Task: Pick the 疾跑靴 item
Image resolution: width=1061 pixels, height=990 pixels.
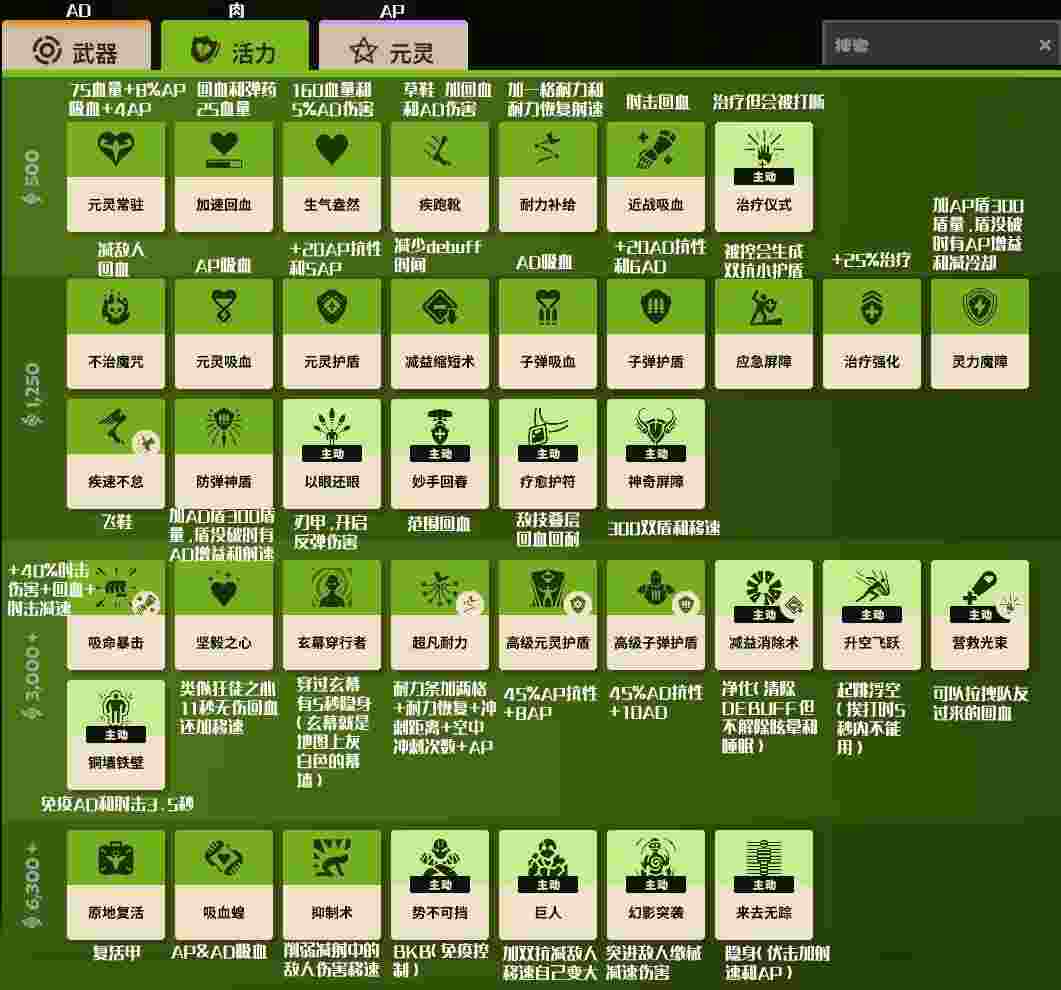Action: click(x=440, y=177)
